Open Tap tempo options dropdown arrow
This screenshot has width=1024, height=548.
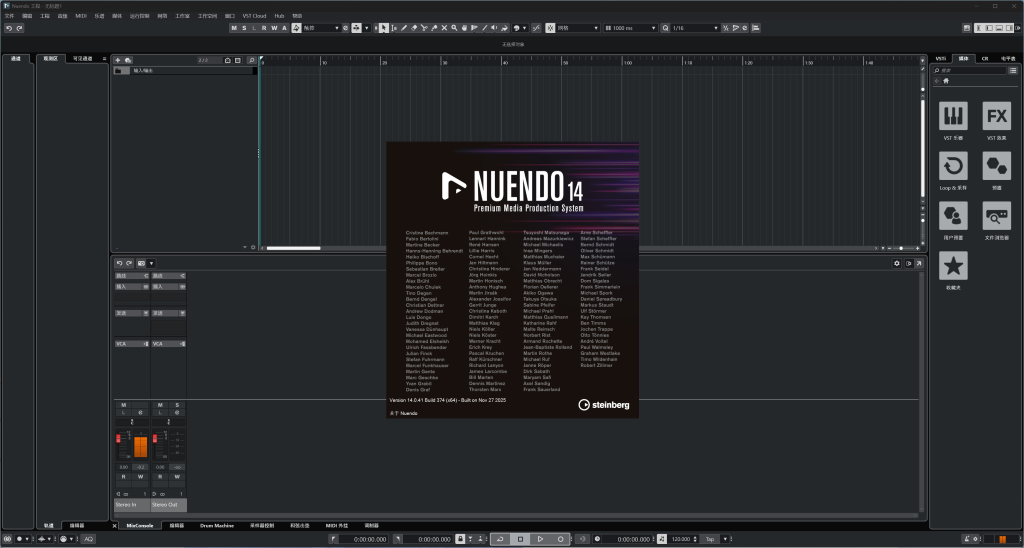coord(724,539)
